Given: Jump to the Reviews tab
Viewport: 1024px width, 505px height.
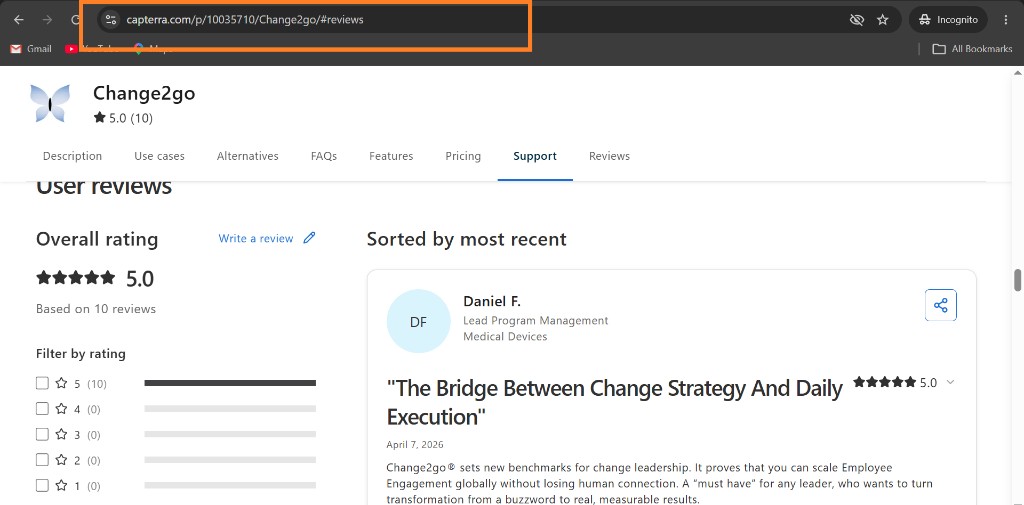Looking at the screenshot, I should [x=609, y=156].
